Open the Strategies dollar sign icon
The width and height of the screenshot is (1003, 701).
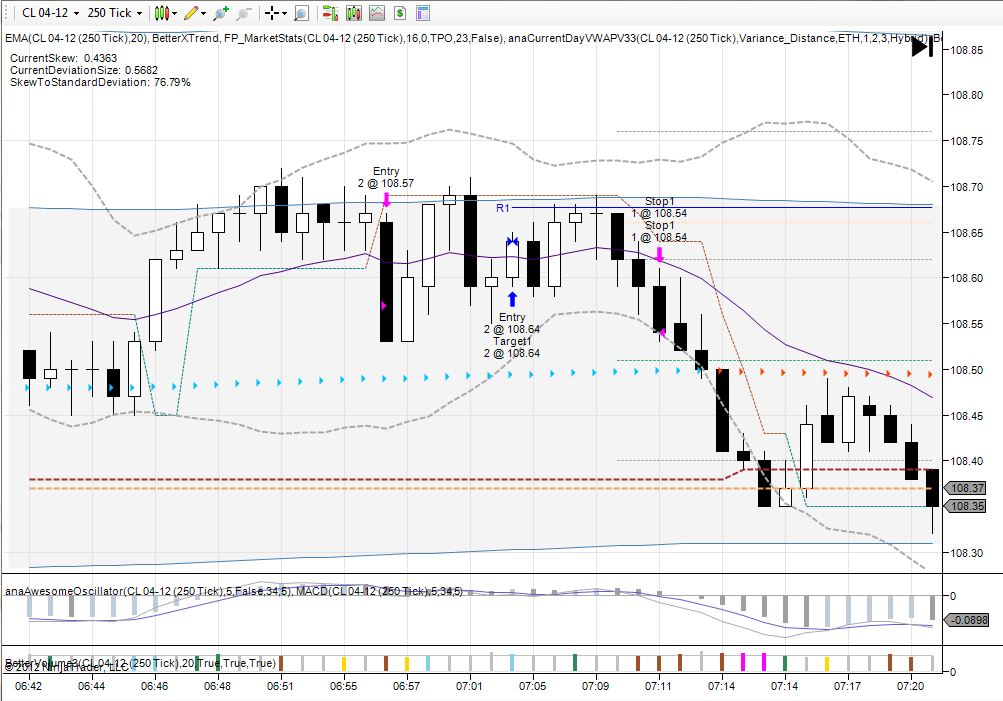click(x=400, y=13)
